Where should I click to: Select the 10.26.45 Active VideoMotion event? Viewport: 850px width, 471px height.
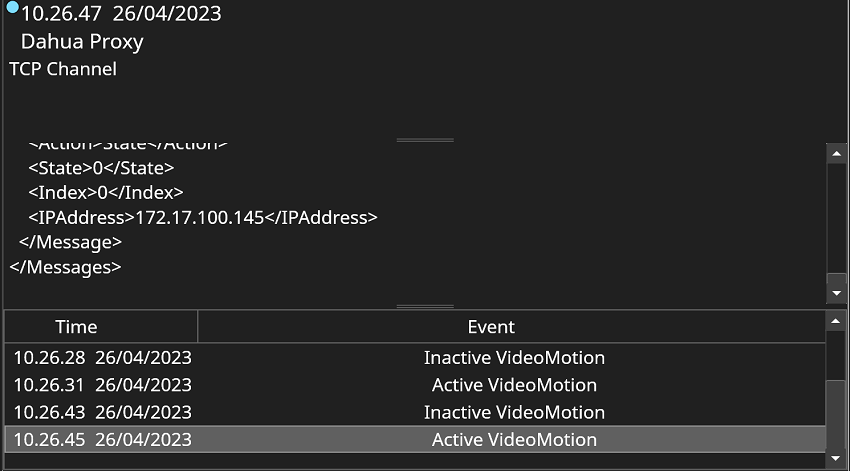click(x=415, y=440)
